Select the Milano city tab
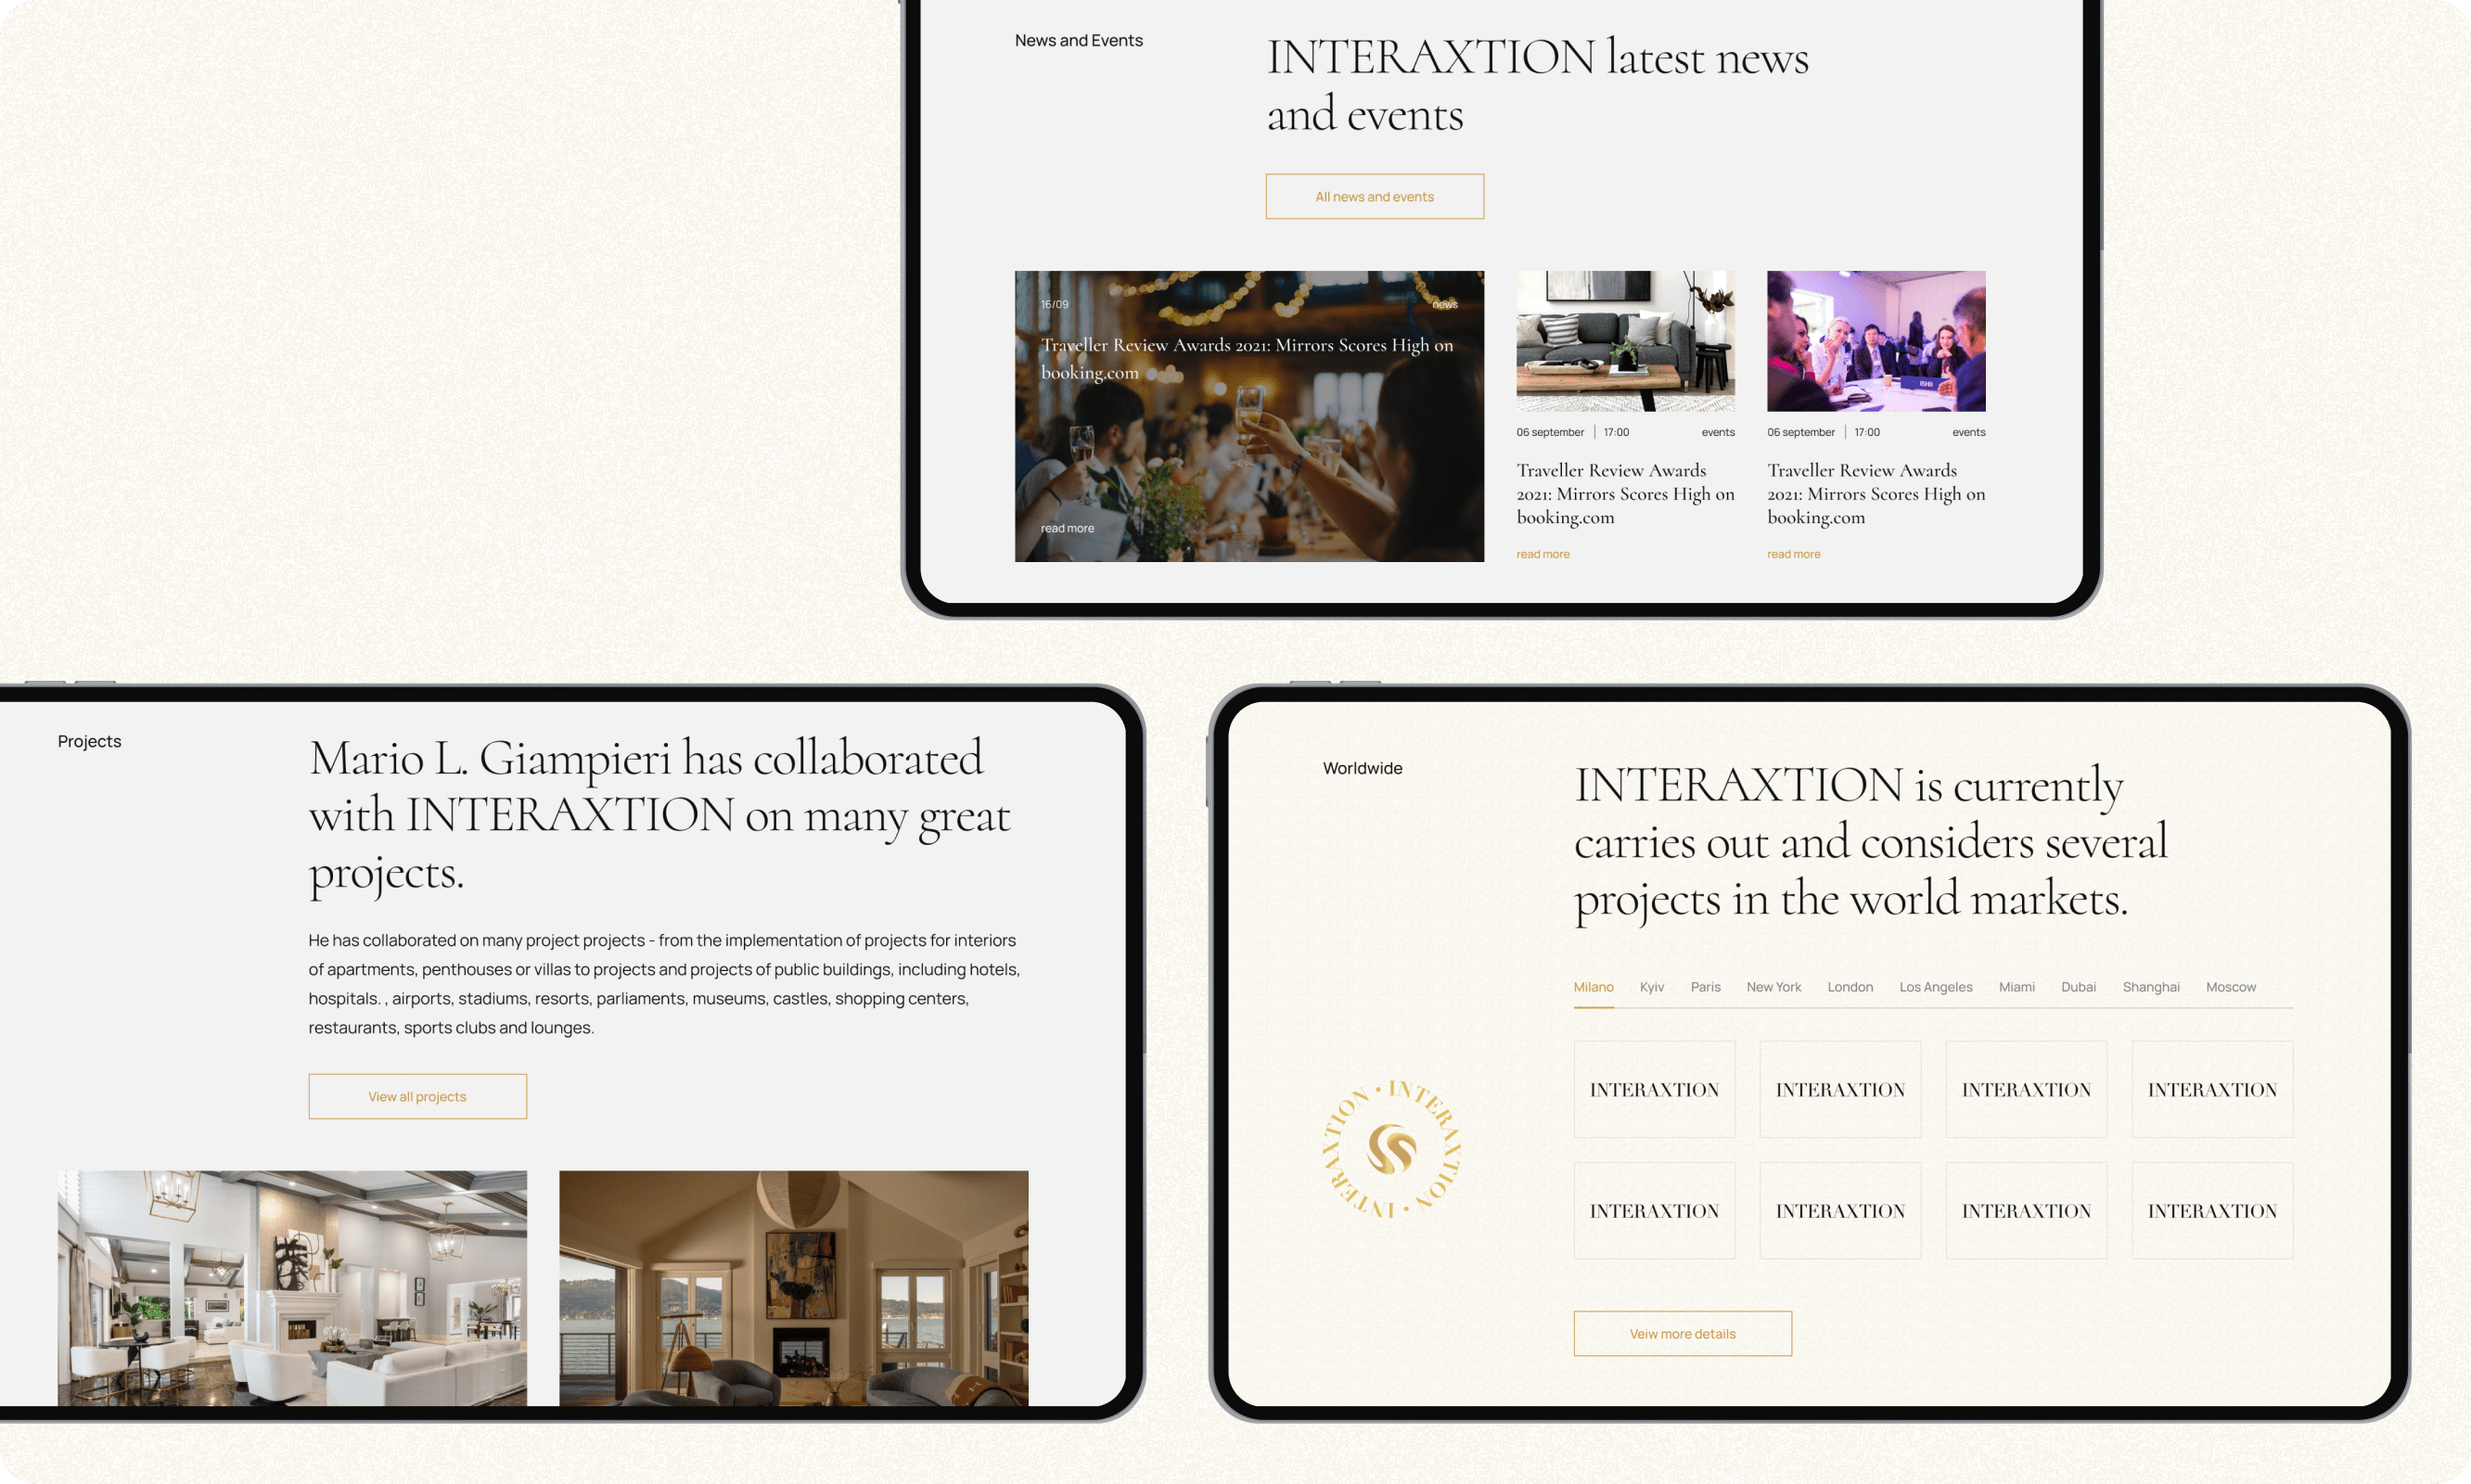This screenshot has height=1484, width=2471. point(1593,987)
